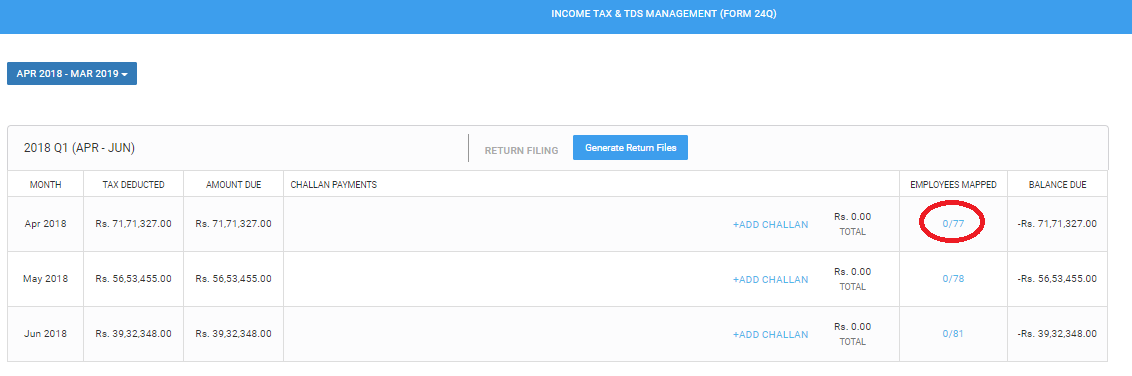The height and width of the screenshot is (376, 1132).
Task: Click the BALANCE DUE column header
Action: point(1058,185)
